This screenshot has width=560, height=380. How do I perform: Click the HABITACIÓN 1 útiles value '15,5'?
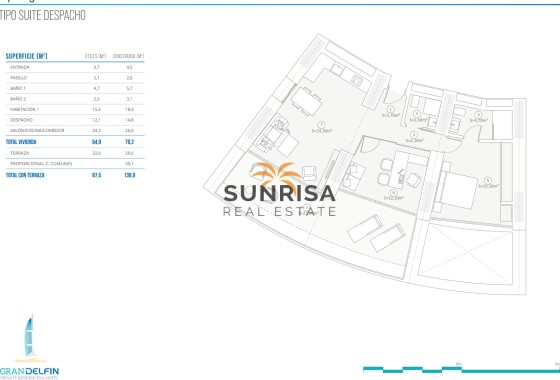[x=96, y=109]
